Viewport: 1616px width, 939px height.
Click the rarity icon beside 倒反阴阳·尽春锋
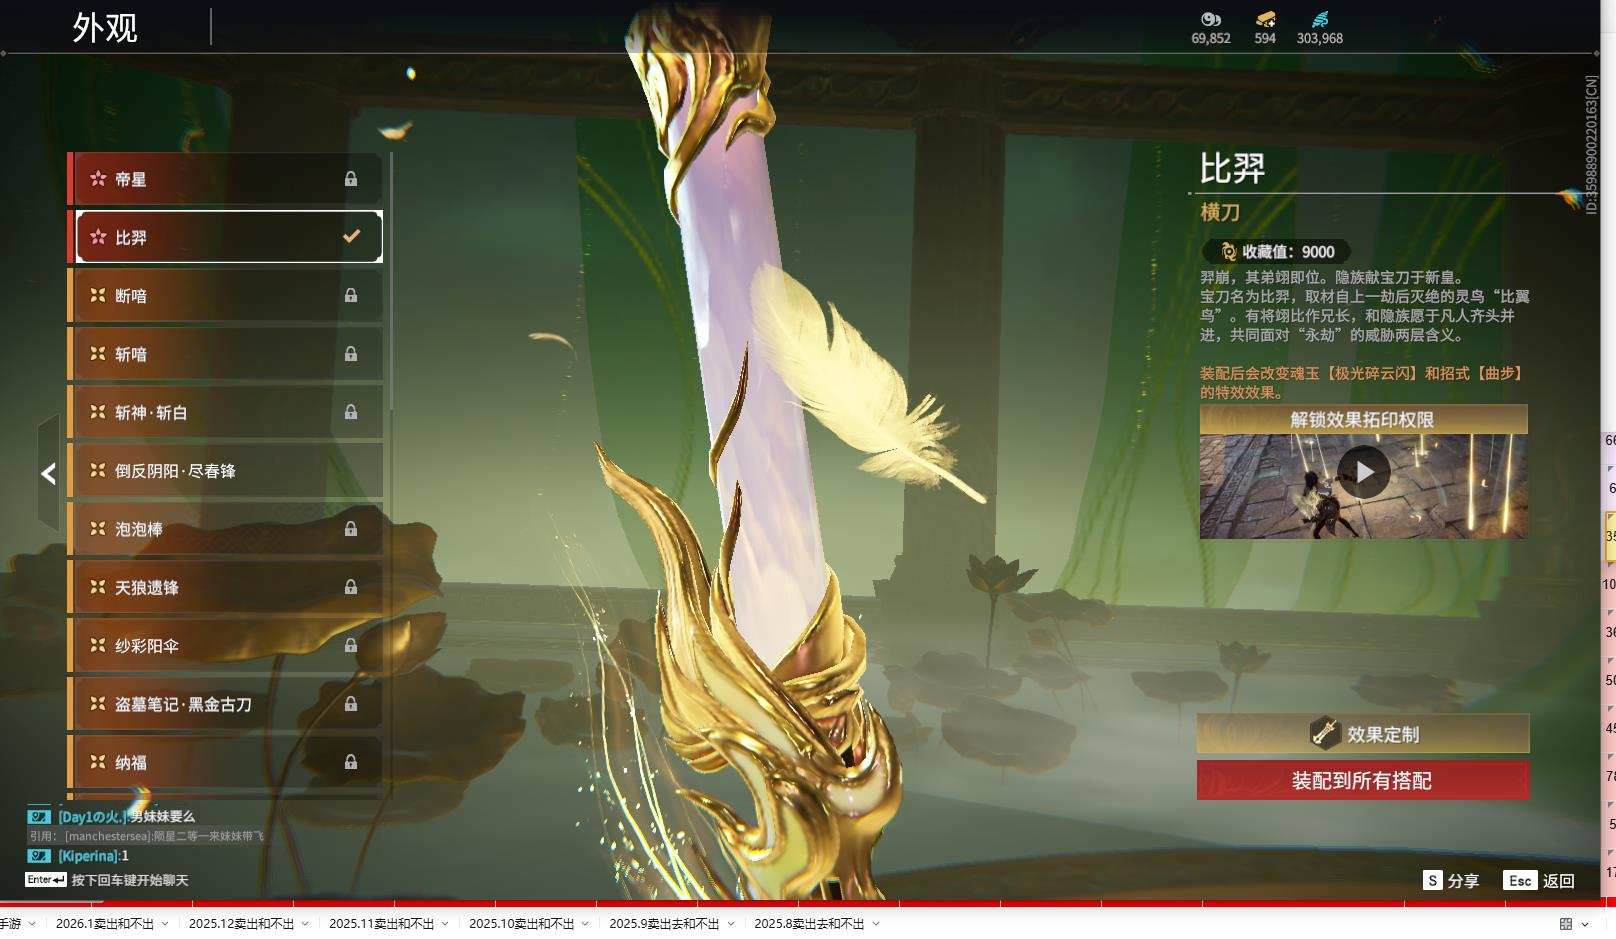pos(98,470)
